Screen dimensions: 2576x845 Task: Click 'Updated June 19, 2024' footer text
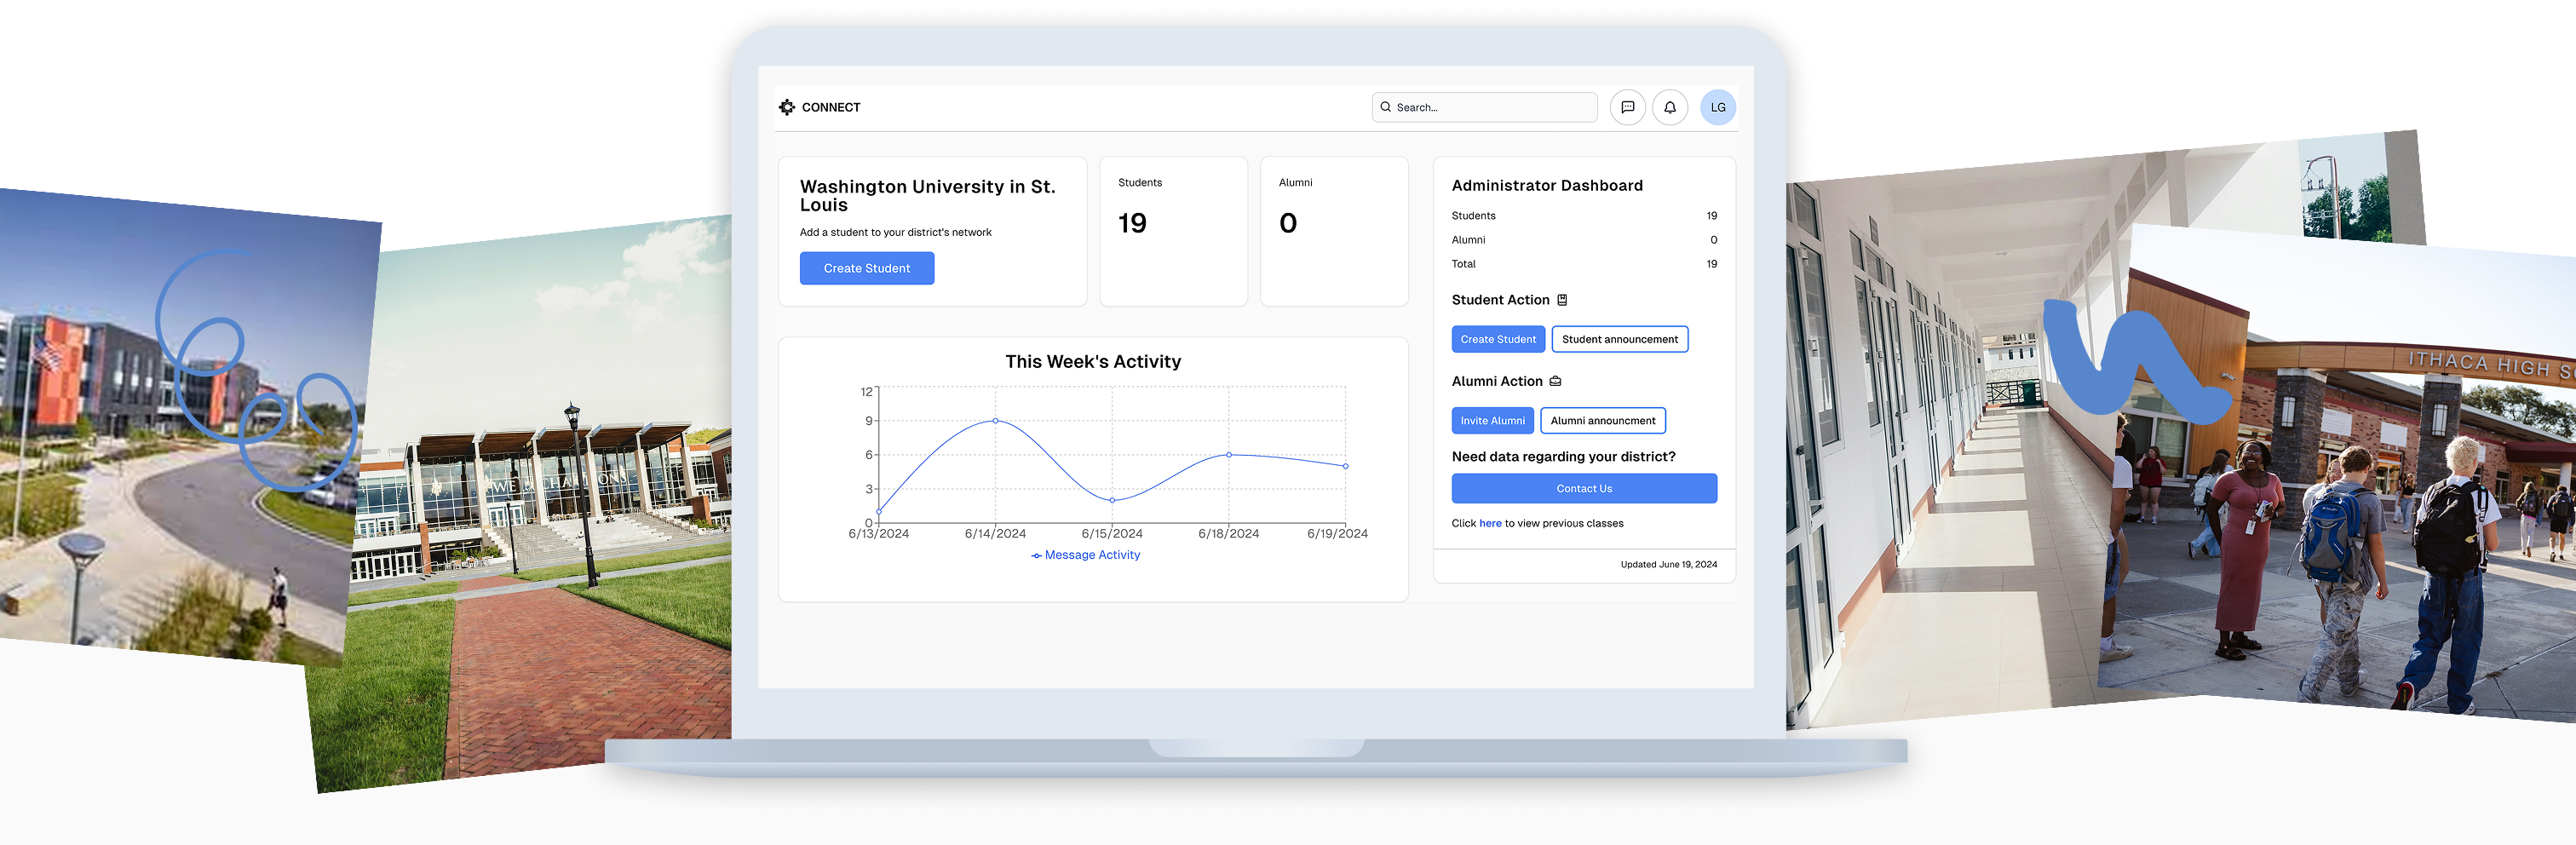1668,565
